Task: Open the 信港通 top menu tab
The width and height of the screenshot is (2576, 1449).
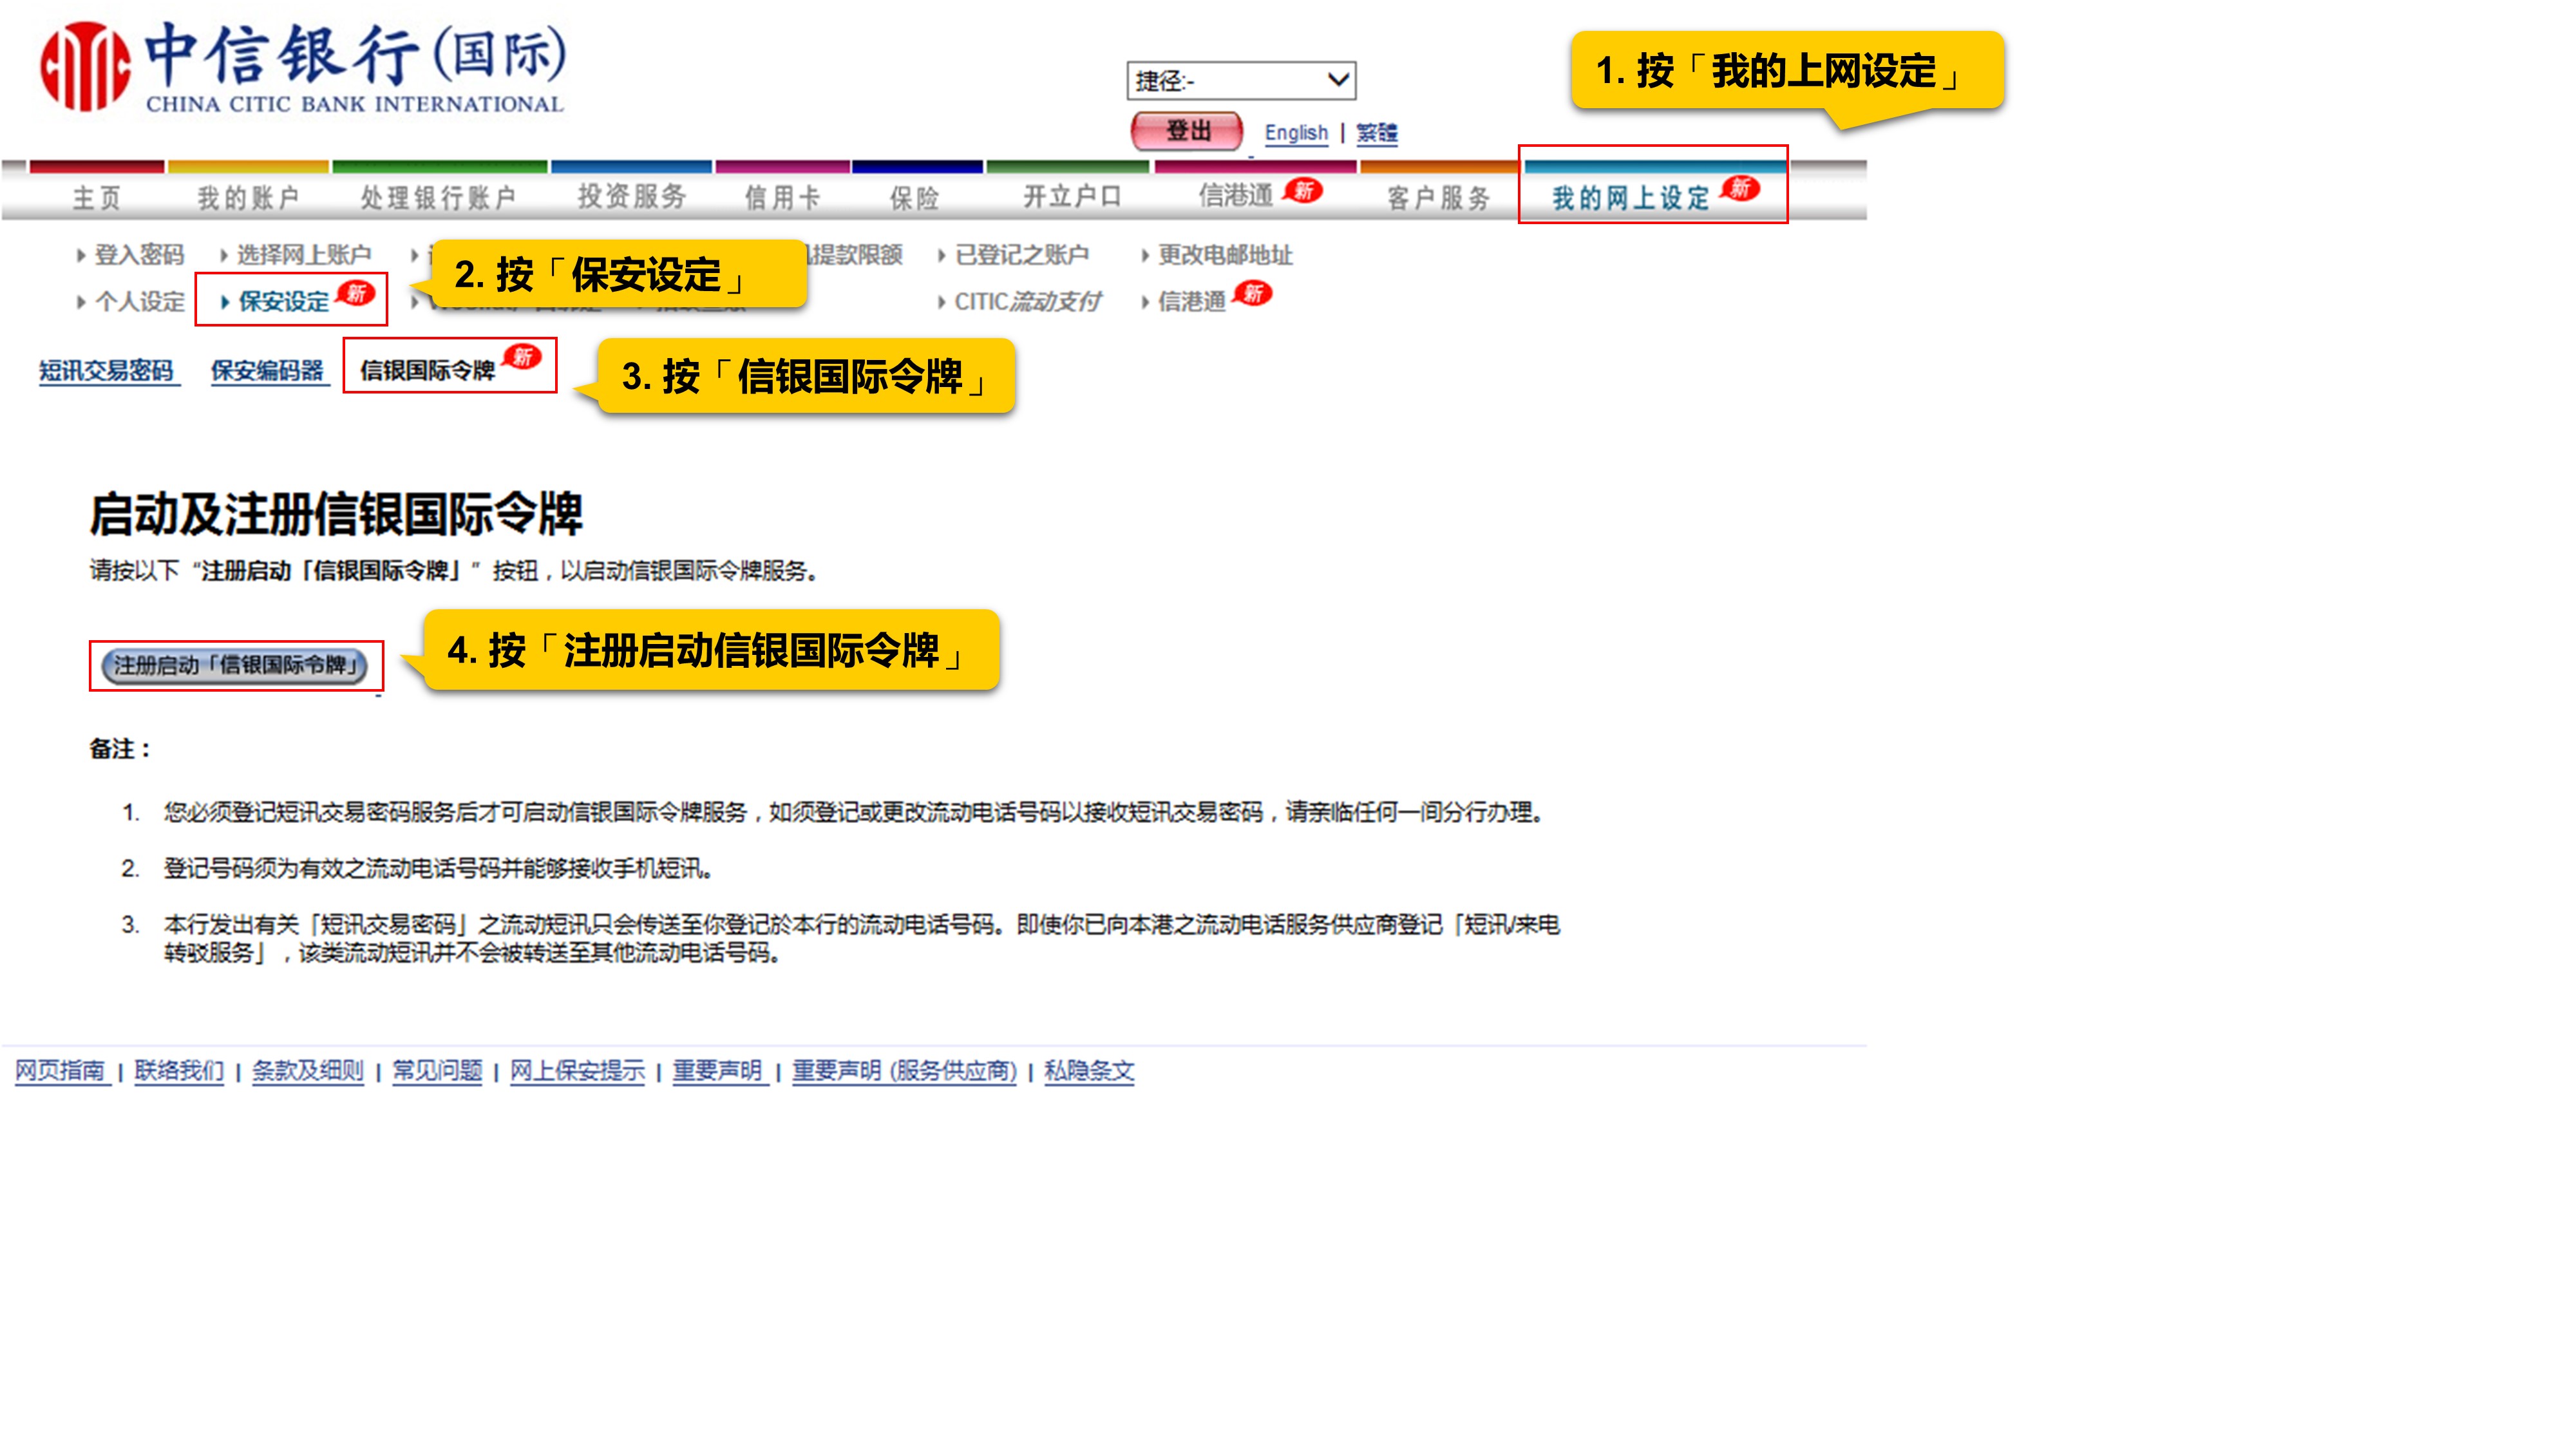Action: tap(1236, 195)
